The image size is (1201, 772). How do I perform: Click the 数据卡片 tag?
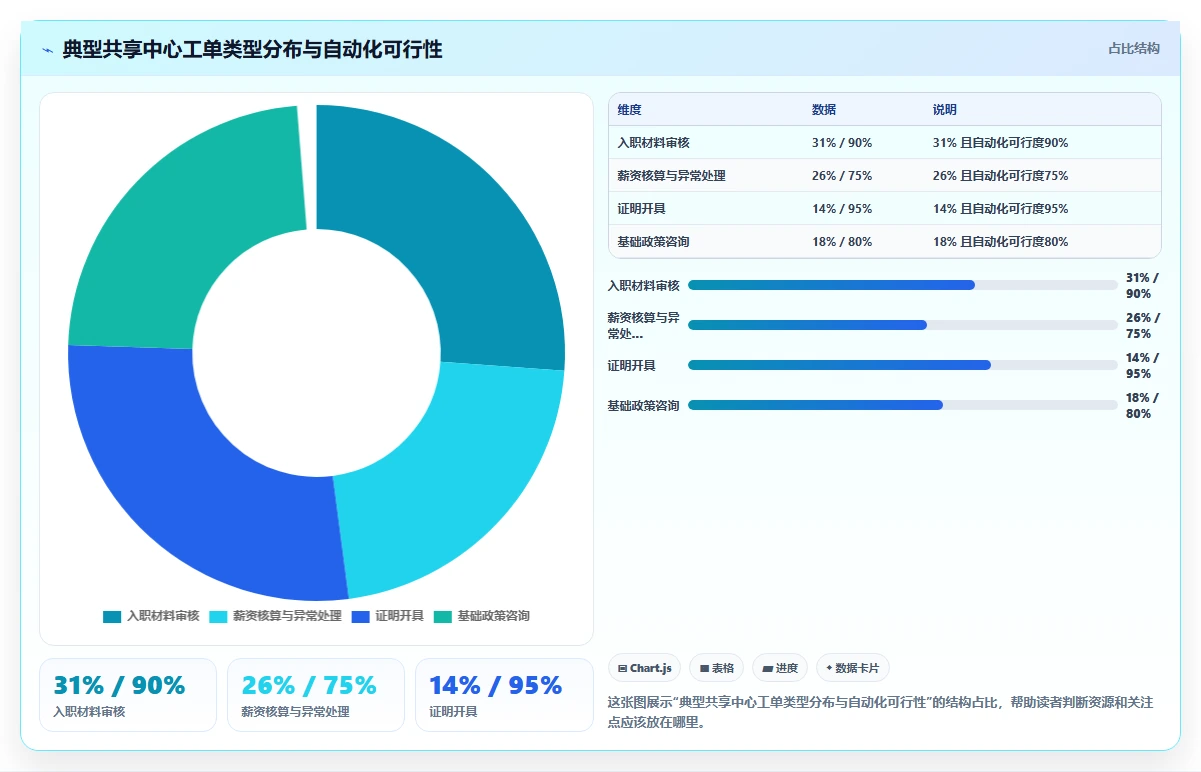pyautogui.click(x=852, y=668)
